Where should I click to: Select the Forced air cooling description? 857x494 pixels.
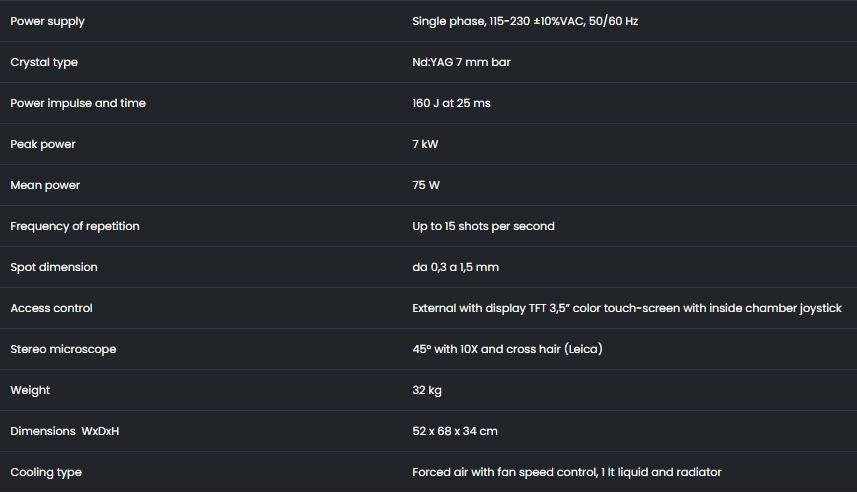567,472
